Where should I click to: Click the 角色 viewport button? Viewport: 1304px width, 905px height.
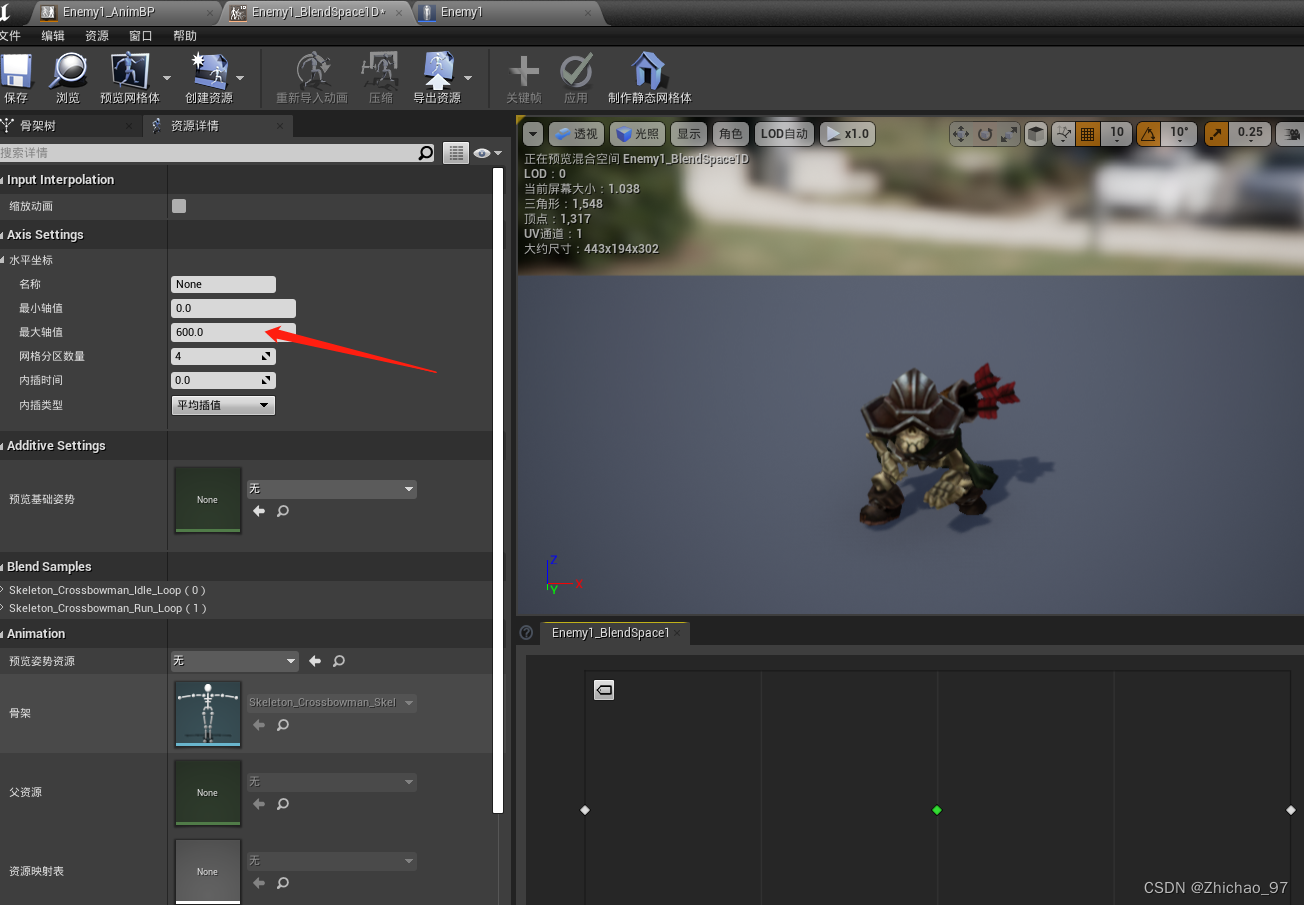pyautogui.click(x=730, y=133)
